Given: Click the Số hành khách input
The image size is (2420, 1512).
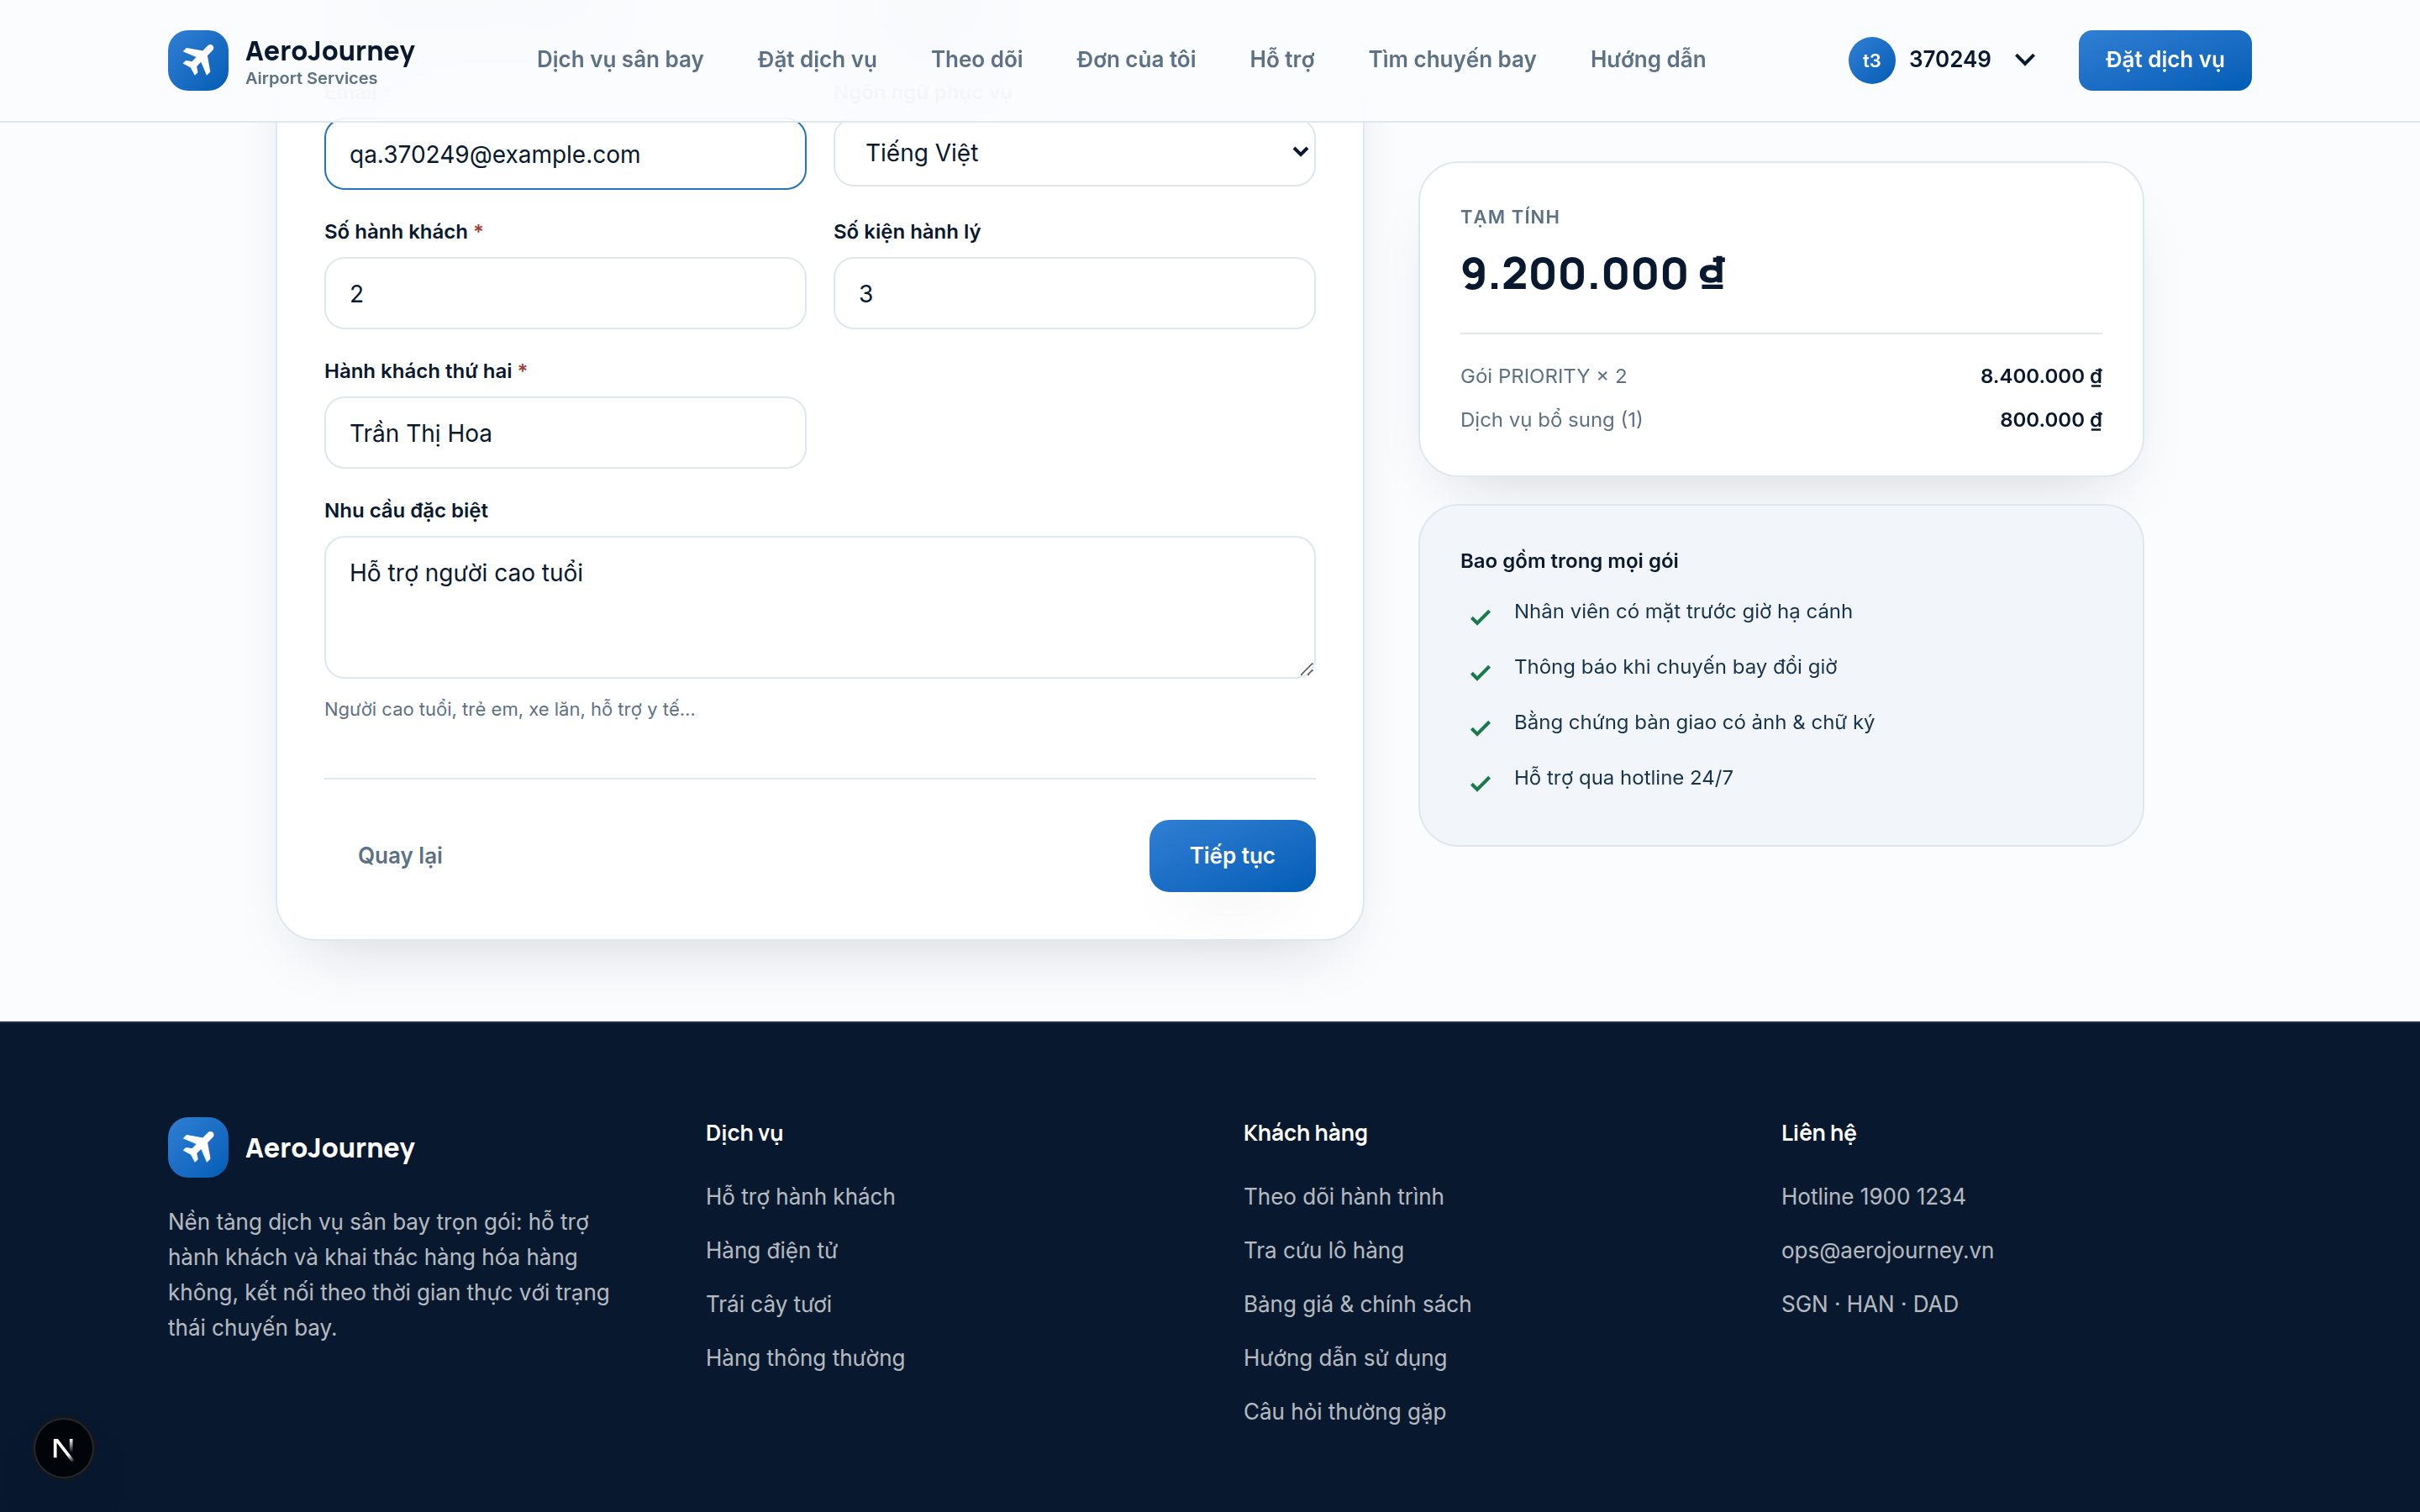Looking at the screenshot, I should pyautogui.click(x=565, y=293).
